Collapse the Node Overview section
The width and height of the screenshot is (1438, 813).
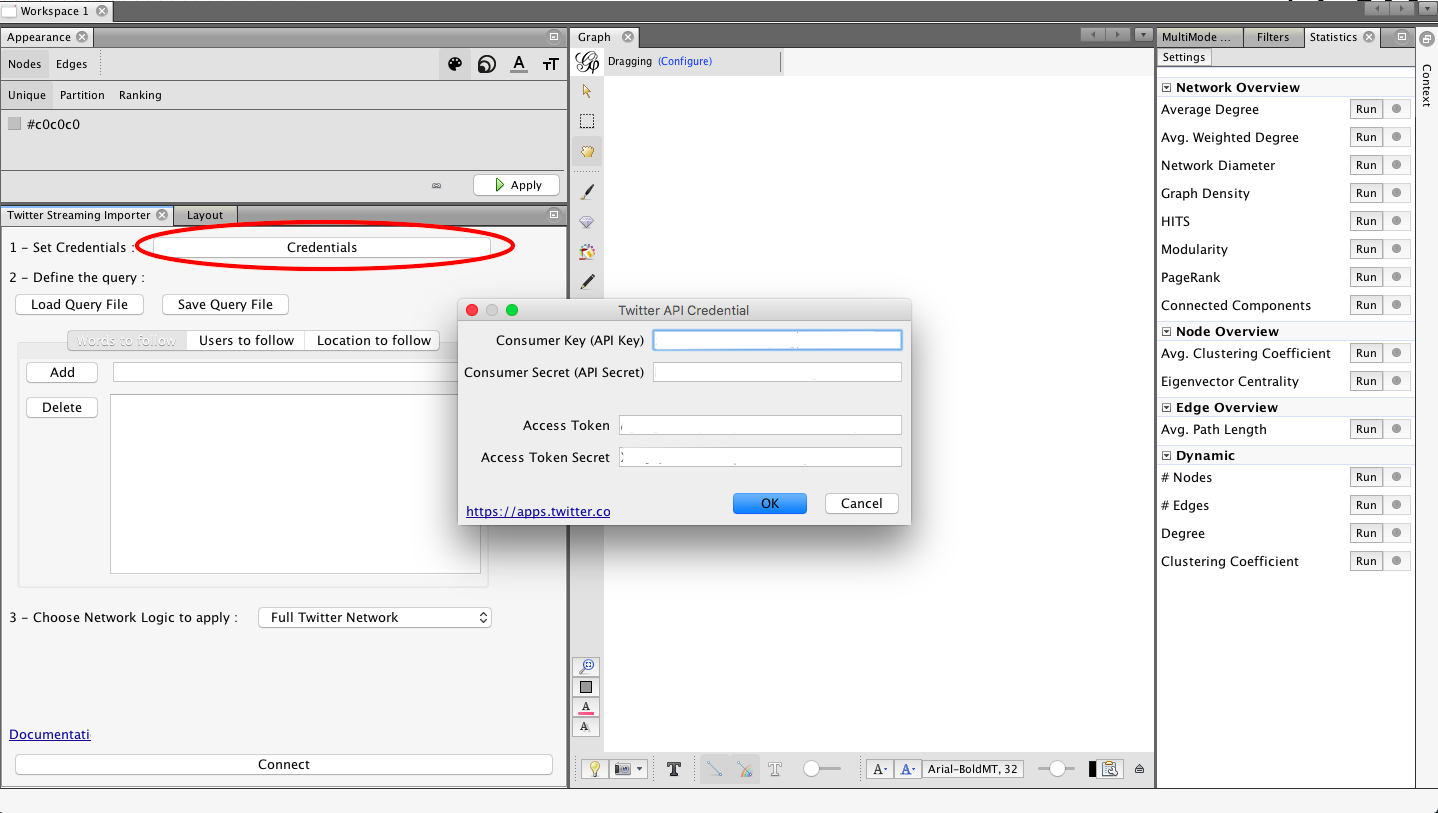tap(1166, 332)
